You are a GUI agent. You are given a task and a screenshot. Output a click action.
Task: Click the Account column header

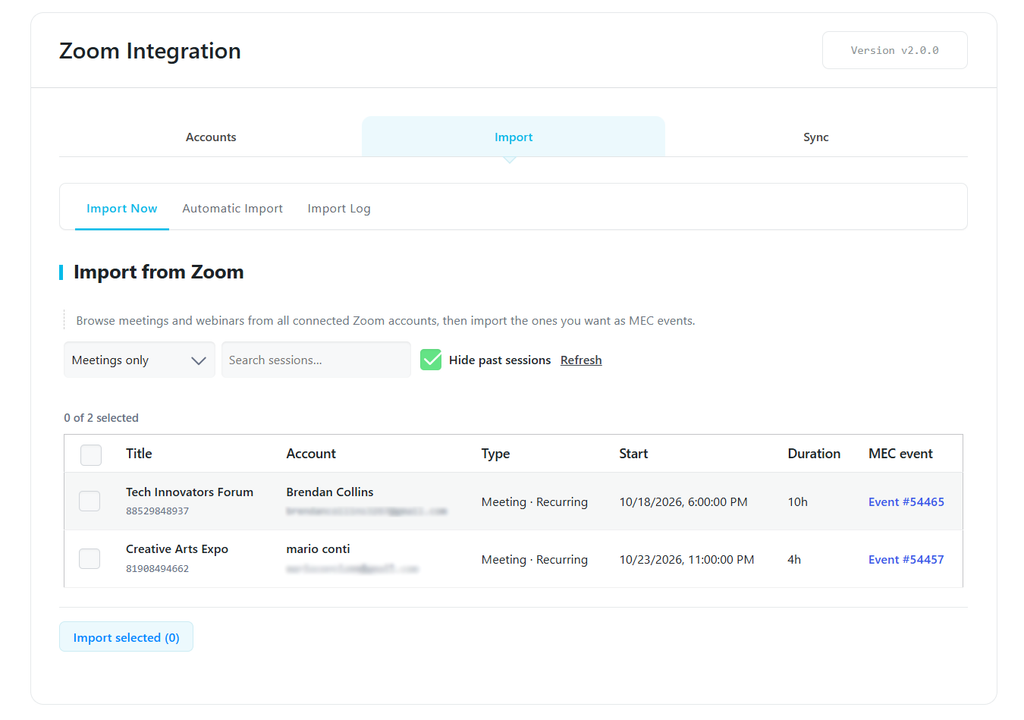(x=311, y=453)
